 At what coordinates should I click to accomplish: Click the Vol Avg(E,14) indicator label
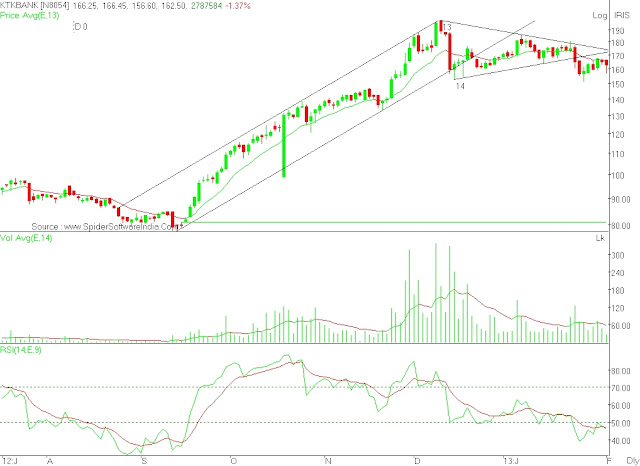(x=26, y=238)
